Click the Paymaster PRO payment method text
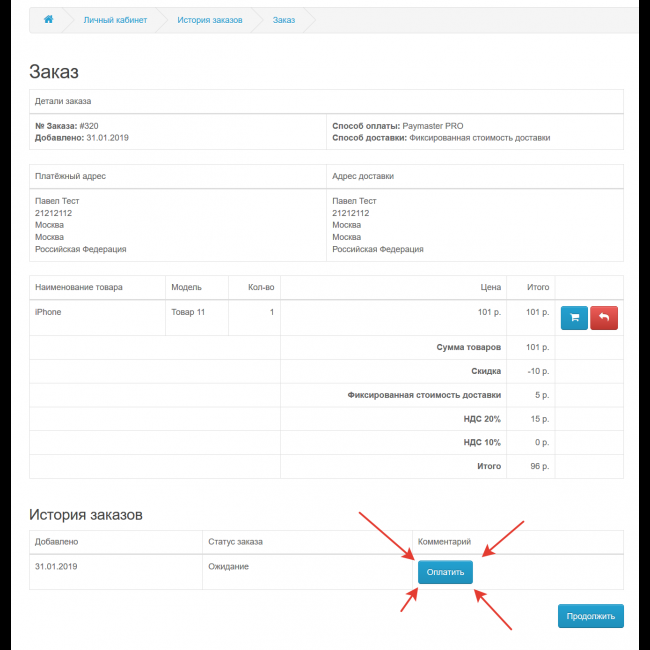This screenshot has height=650, width=650. [436, 126]
